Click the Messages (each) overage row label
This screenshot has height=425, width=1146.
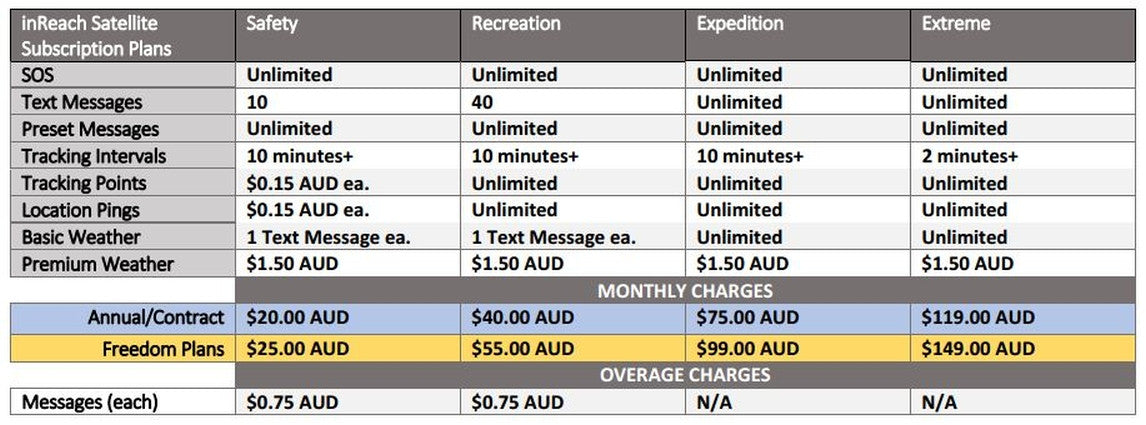click(91, 402)
